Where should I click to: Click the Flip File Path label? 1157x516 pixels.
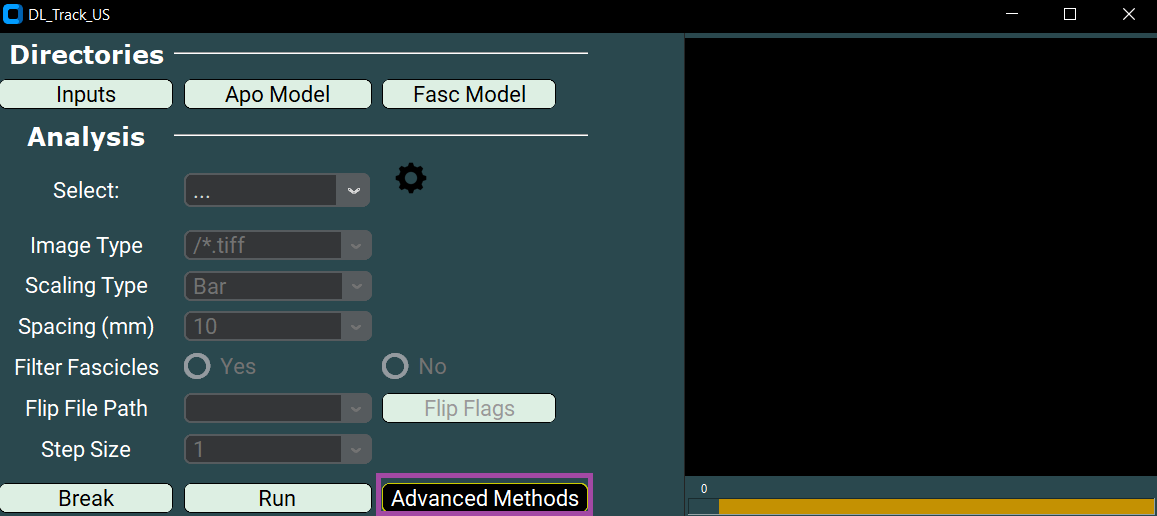click(x=86, y=408)
